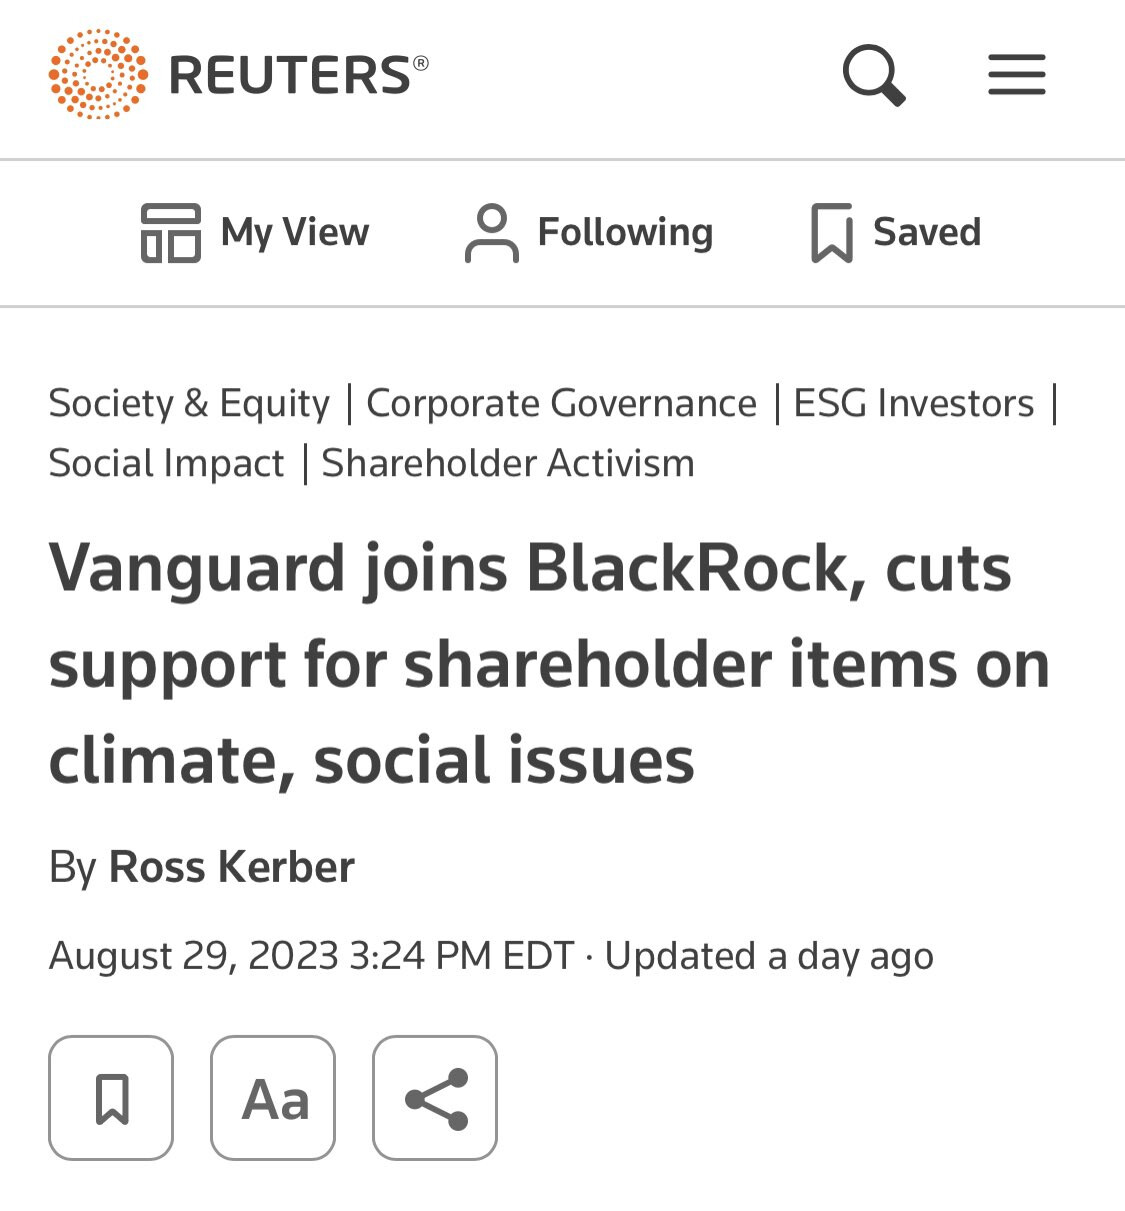The height and width of the screenshot is (1211, 1125).
Task: Open author Ross Kerber's profile link
Action: (231, 867)
